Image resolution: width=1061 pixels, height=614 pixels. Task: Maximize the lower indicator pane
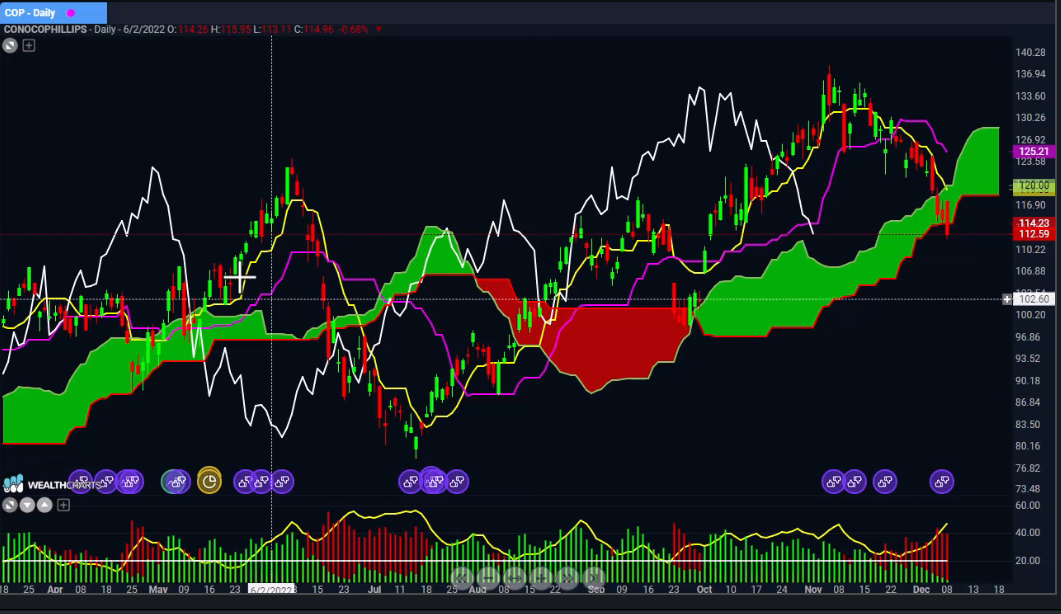click(x=9, y=505)
